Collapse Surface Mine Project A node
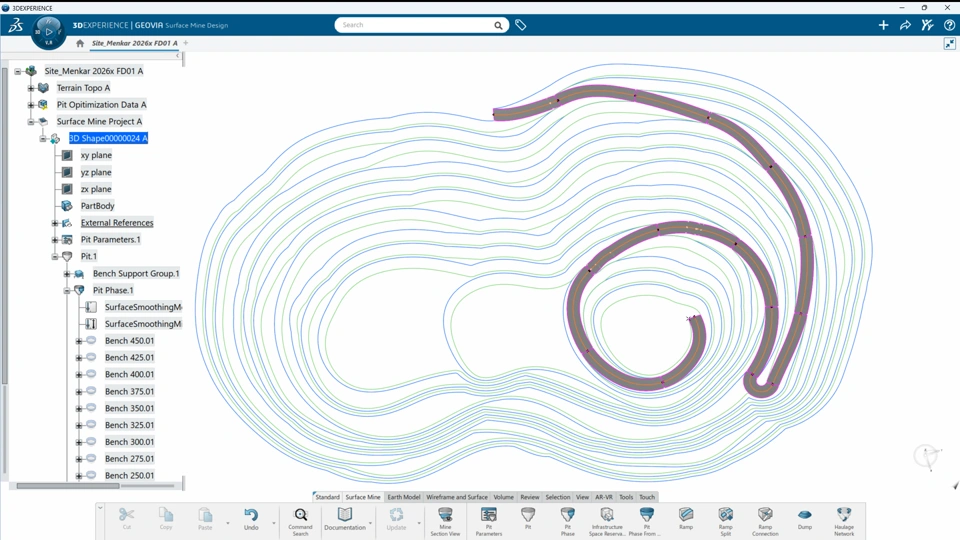 (31, 122)
